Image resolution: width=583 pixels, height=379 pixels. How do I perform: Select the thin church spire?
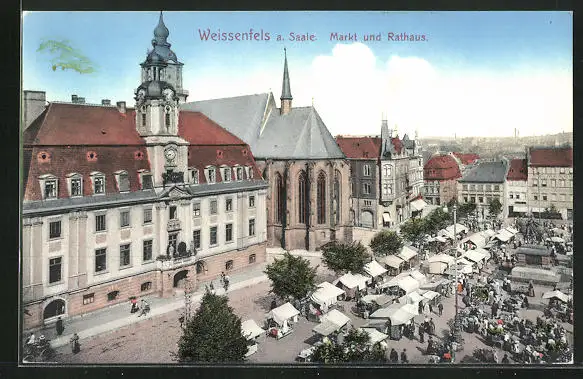[286, 80]
